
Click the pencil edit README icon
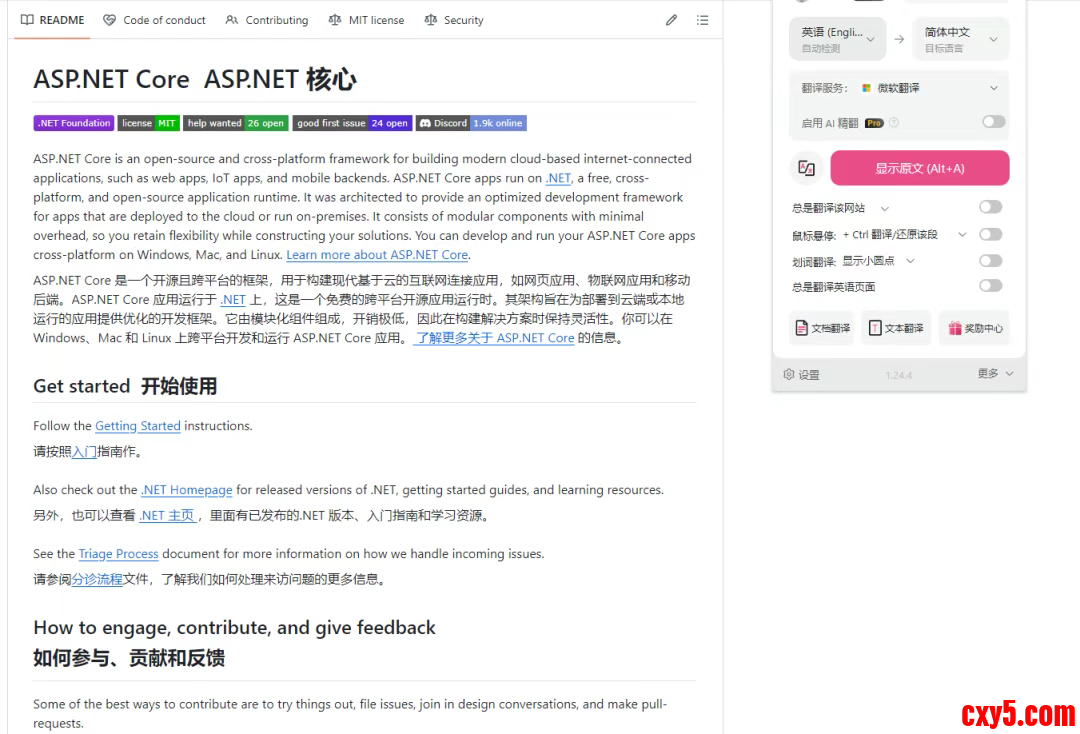[x=671, y=20]
